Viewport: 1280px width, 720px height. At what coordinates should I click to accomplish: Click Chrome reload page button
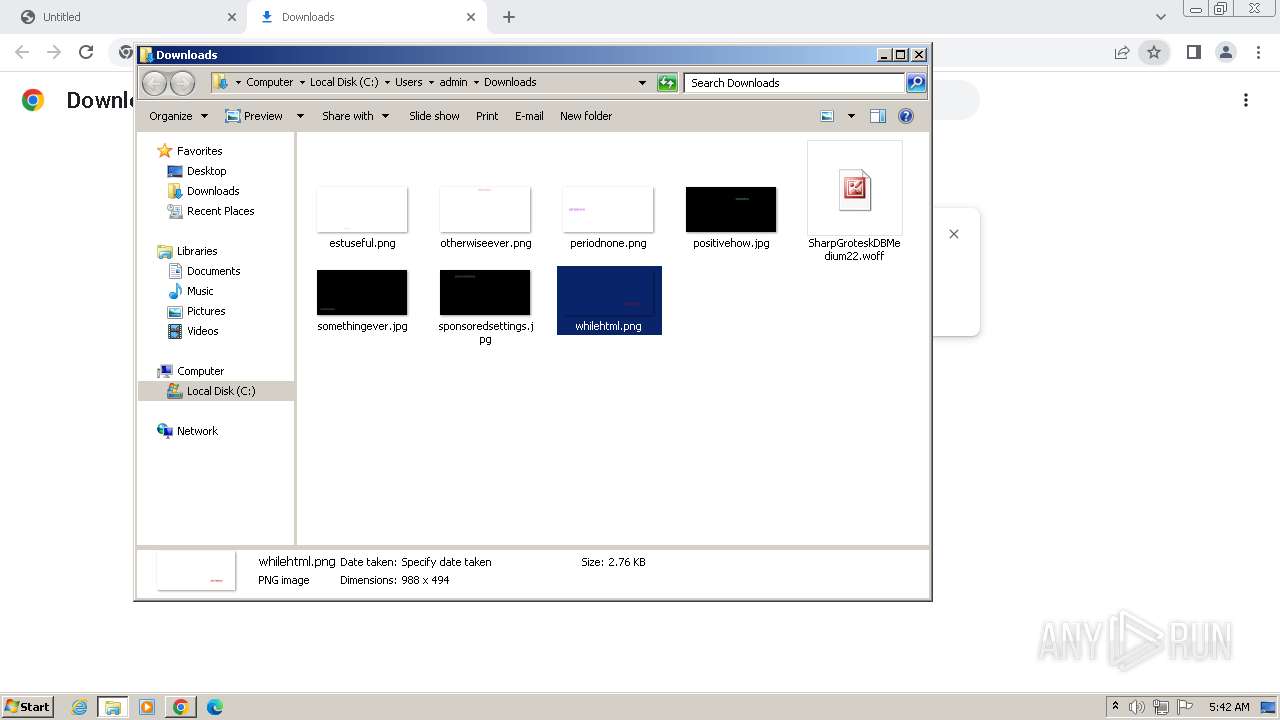[x=86, y=52]
